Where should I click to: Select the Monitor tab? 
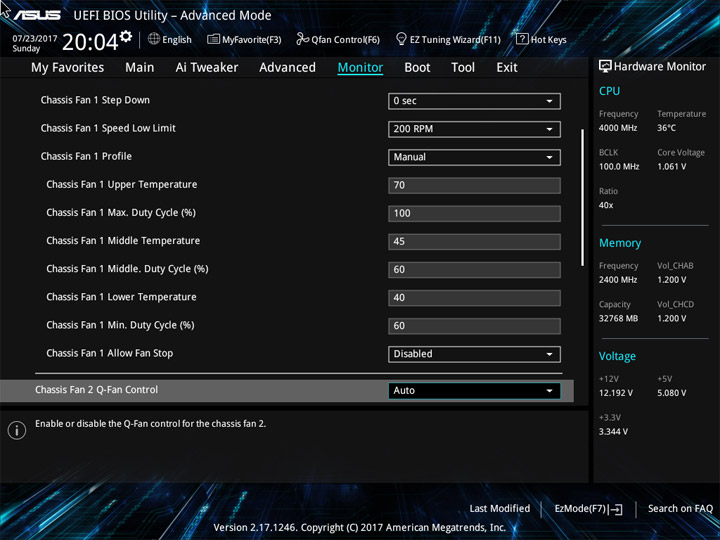[360, 68]
